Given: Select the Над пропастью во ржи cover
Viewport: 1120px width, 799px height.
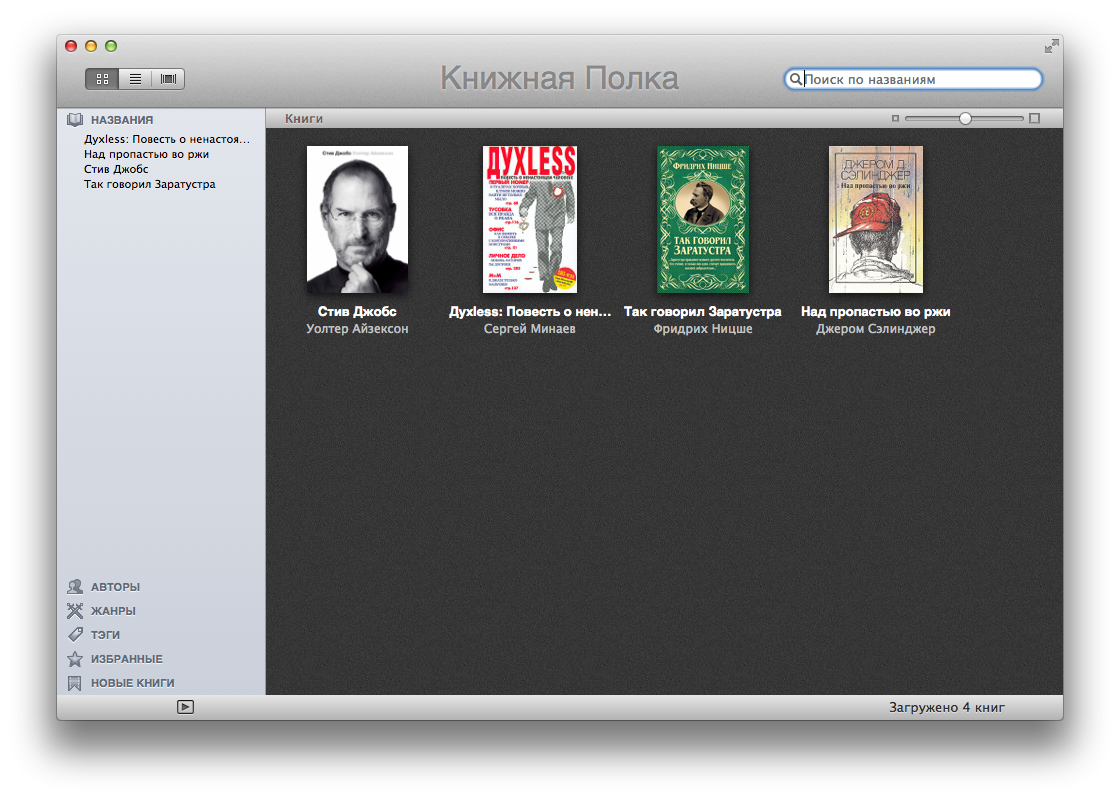Looking at the screenshot, I should (876, 219).
